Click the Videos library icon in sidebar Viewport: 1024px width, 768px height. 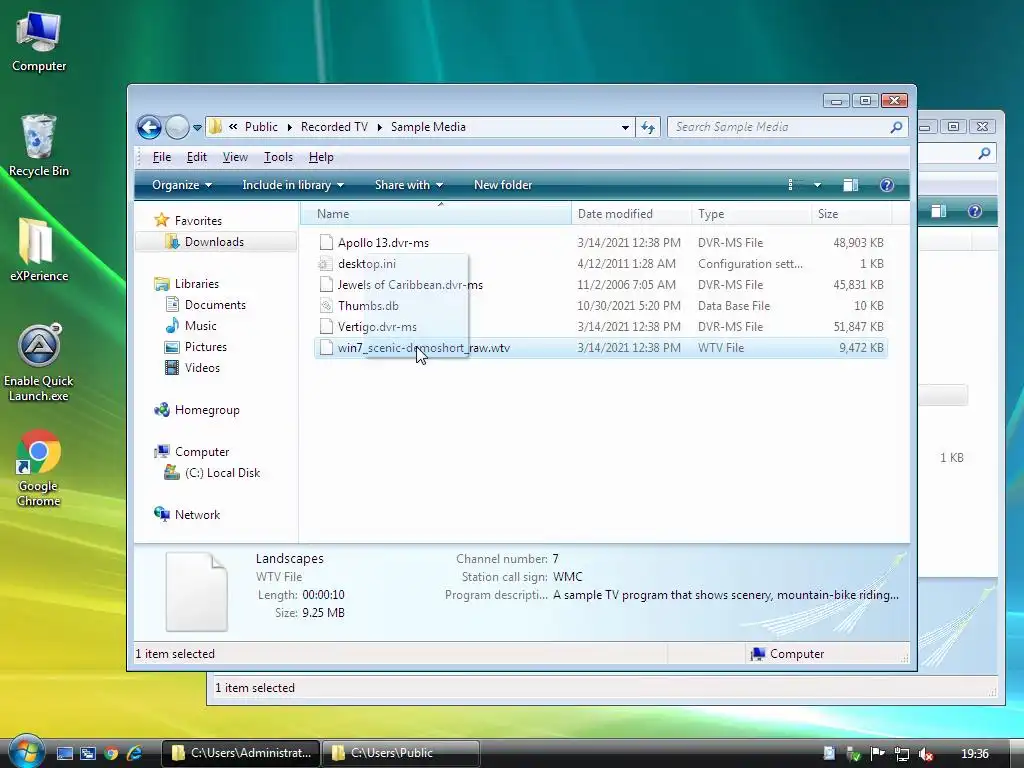pos(172,368)
